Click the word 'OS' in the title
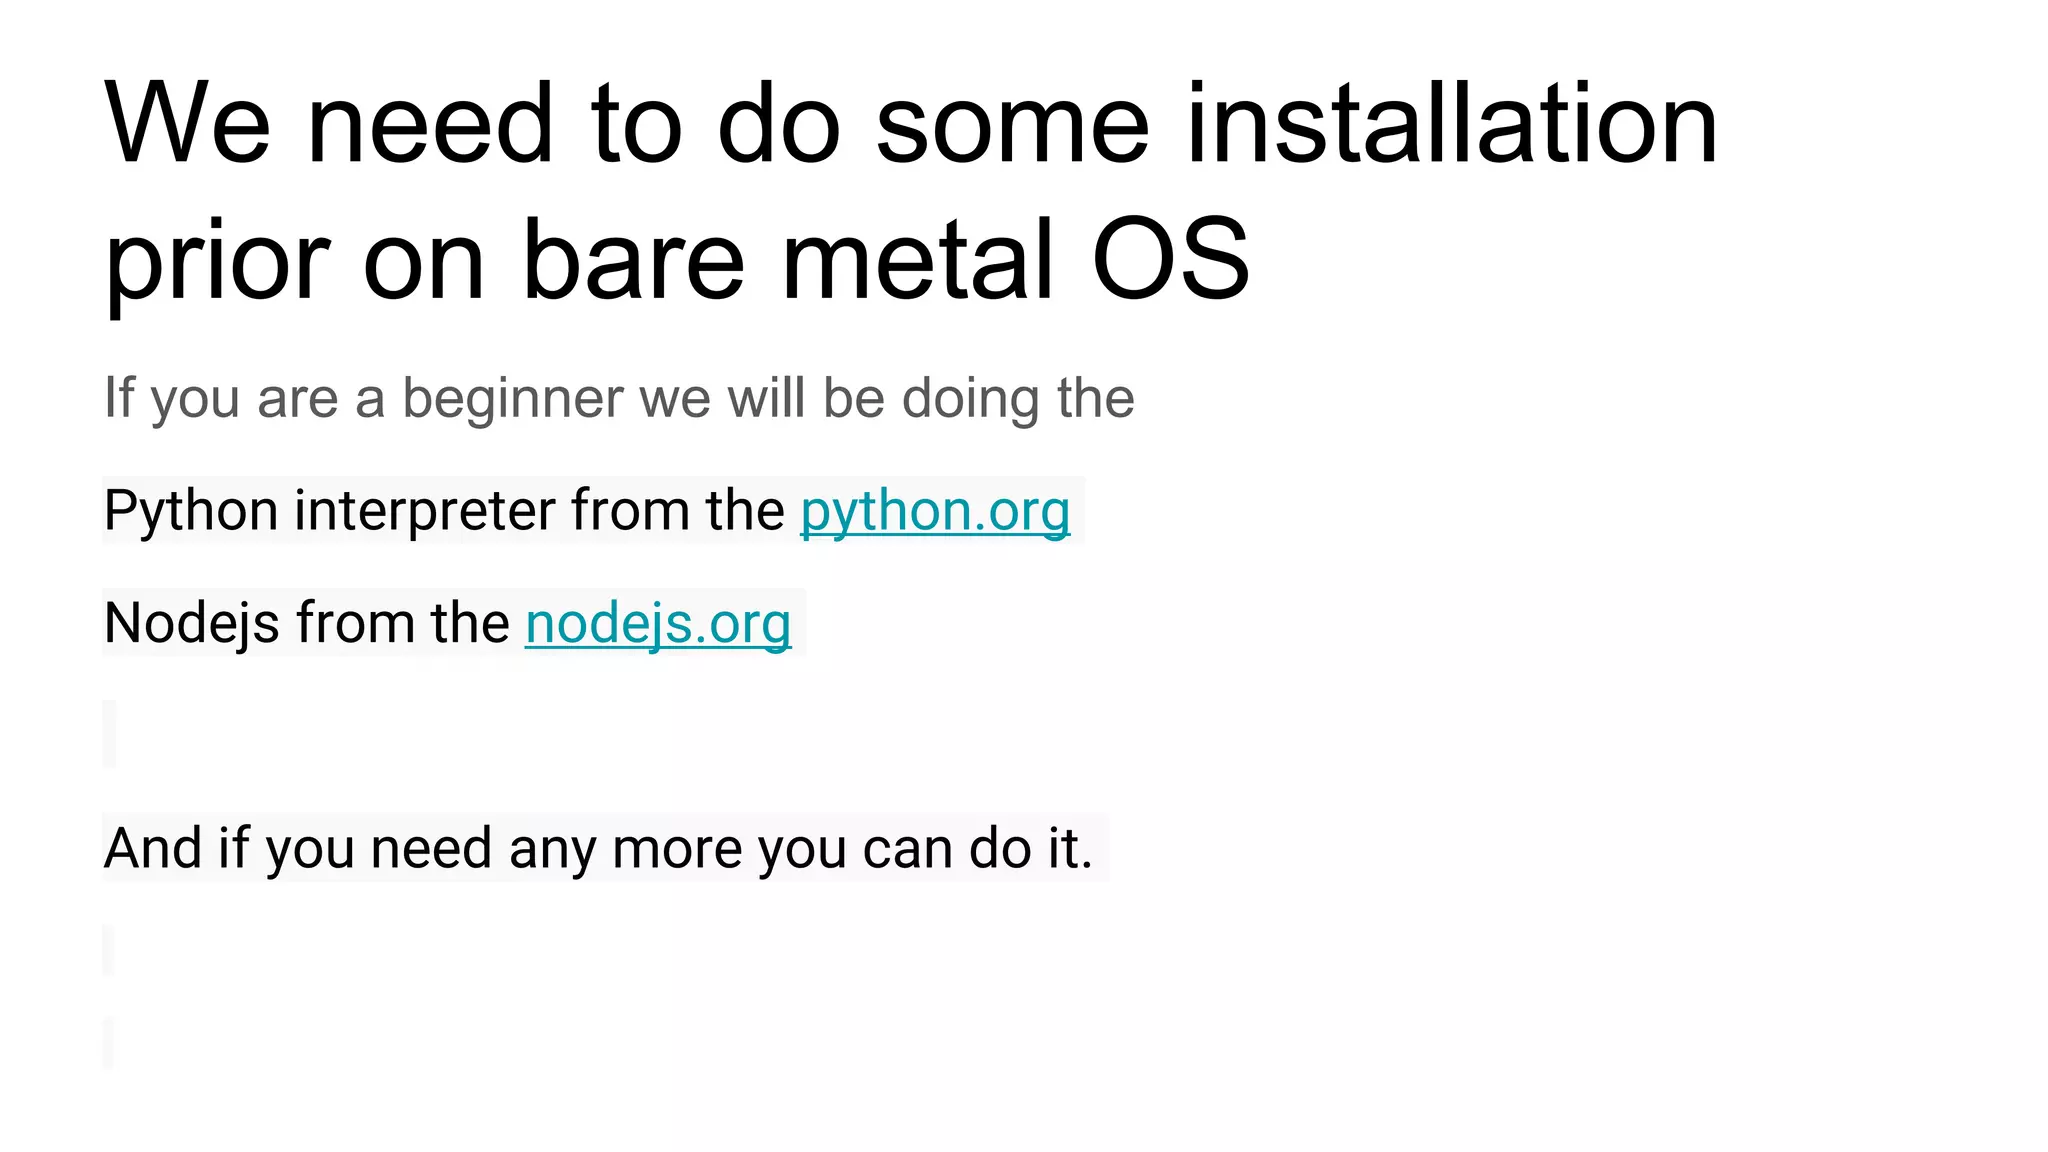Screen dimensions: 2048x1152 click(1171, 259)
